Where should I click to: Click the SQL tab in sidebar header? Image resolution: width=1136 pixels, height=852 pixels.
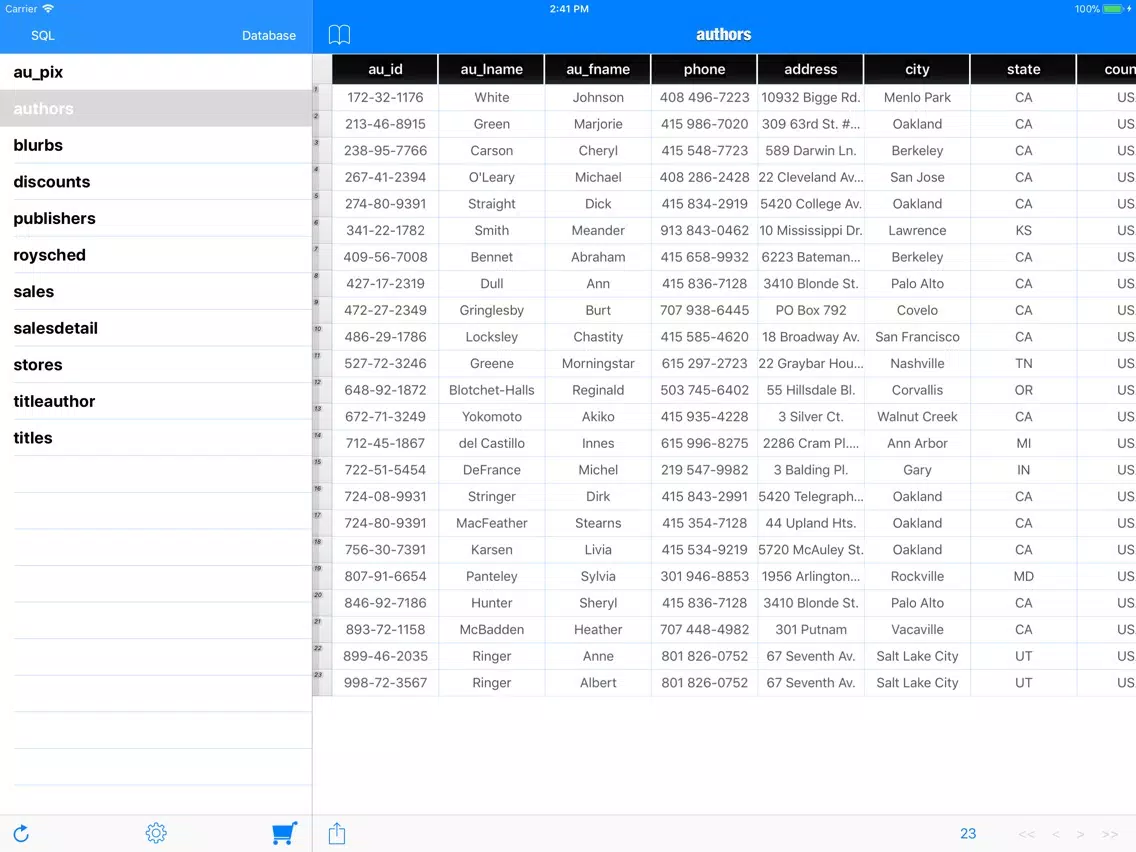[43, 36]
